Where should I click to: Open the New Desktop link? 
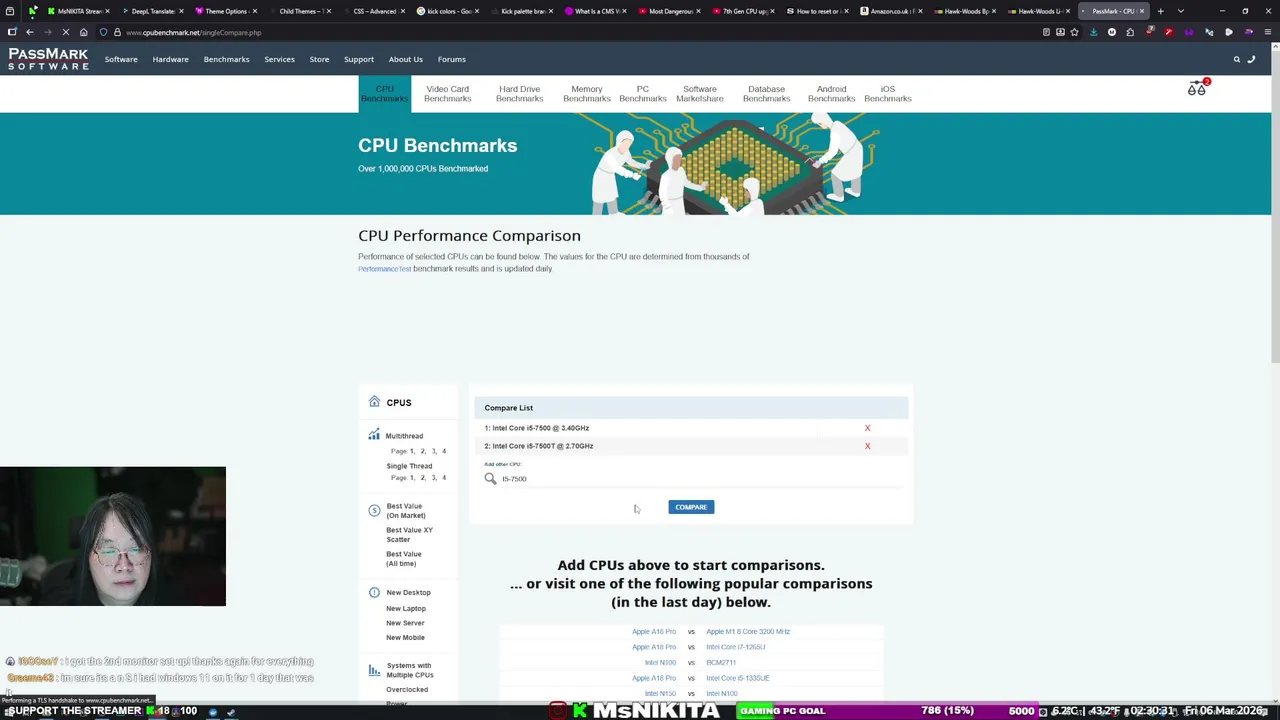(x=408, y=593)
